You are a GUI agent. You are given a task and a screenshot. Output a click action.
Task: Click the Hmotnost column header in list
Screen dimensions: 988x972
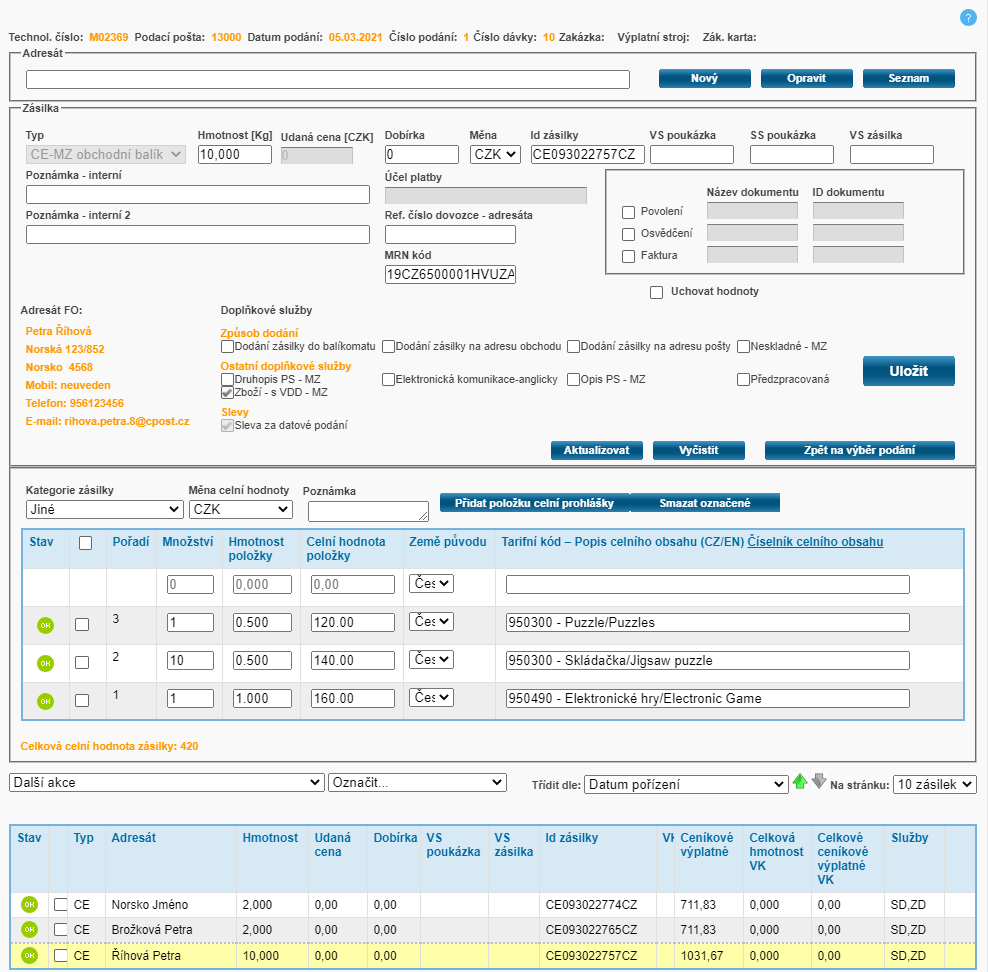[x=270, y=838]
